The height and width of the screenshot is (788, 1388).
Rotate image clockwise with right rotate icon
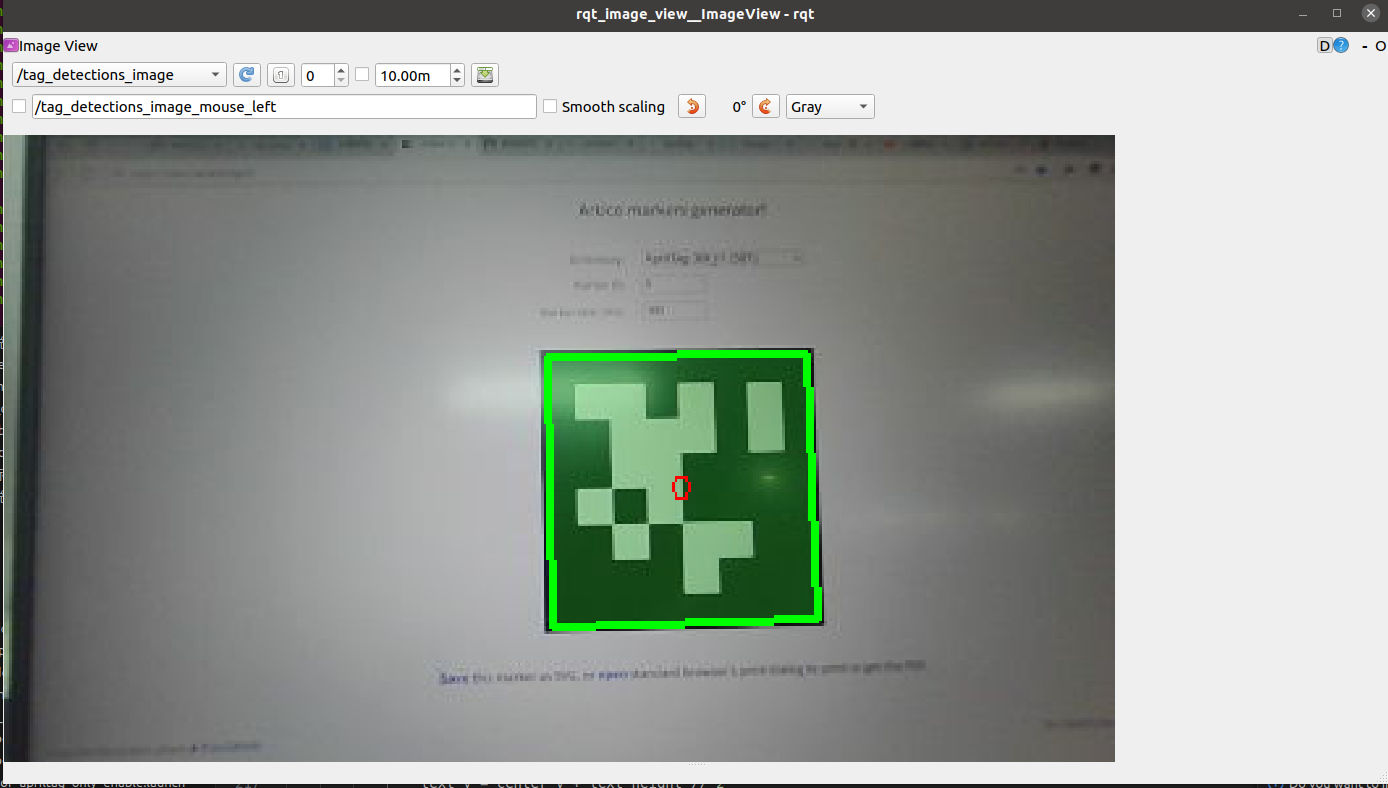(x=765, y=106)
